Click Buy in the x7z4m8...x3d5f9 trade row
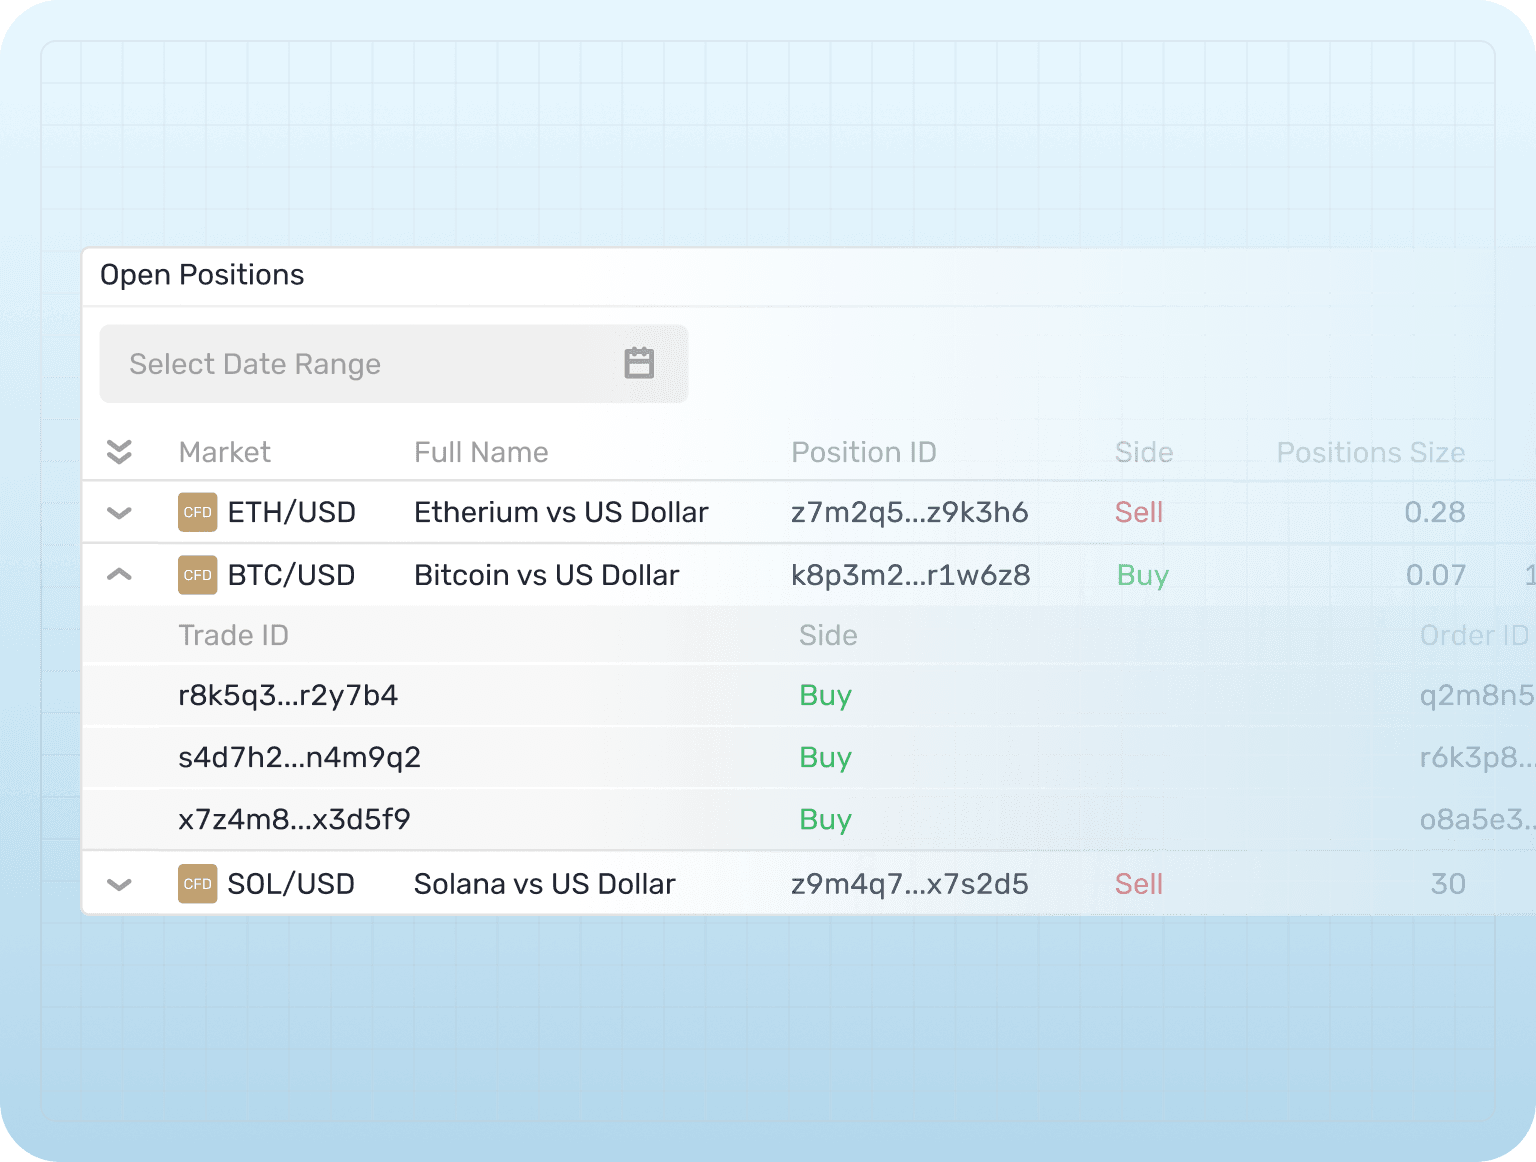Image resolution: width=1536 pixels, height=1162 pixels. tap(825, 819)
